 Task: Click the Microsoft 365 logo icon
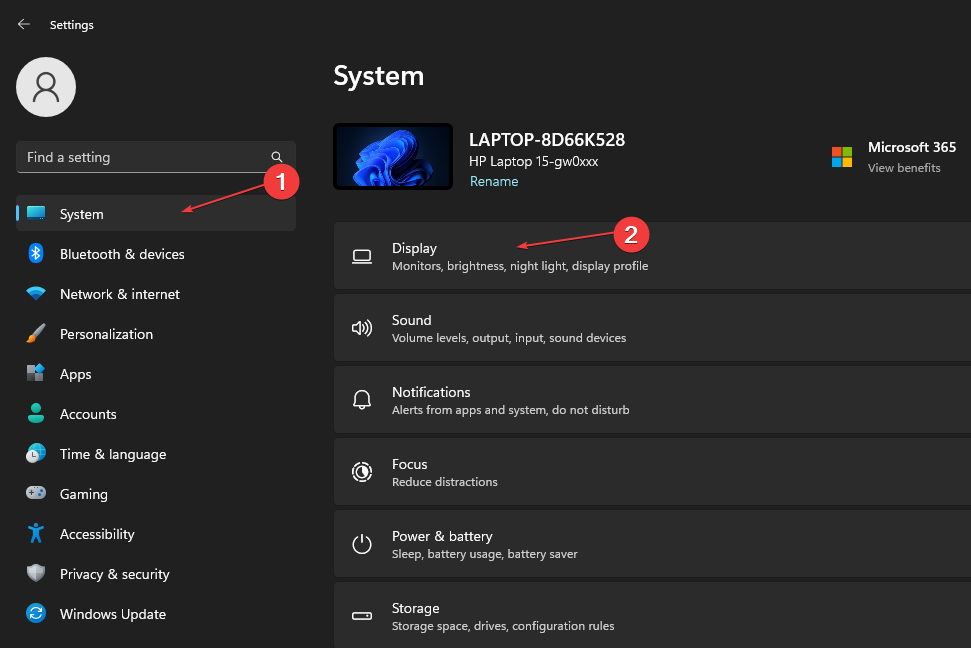[x=842, y=157]
